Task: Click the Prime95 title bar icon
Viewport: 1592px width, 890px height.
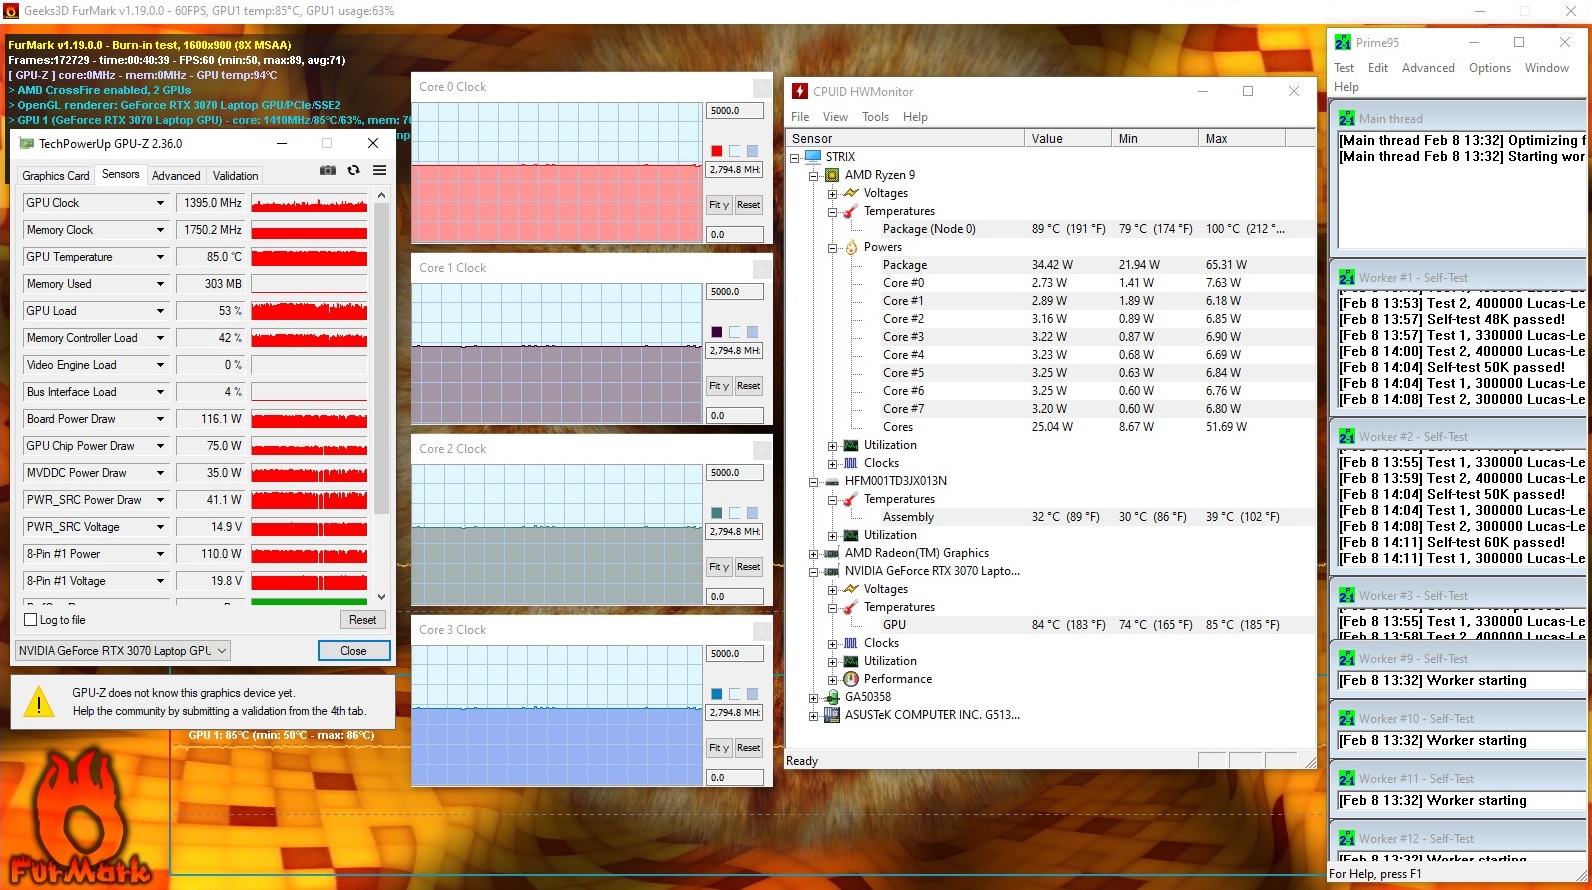Action: 1344,42
